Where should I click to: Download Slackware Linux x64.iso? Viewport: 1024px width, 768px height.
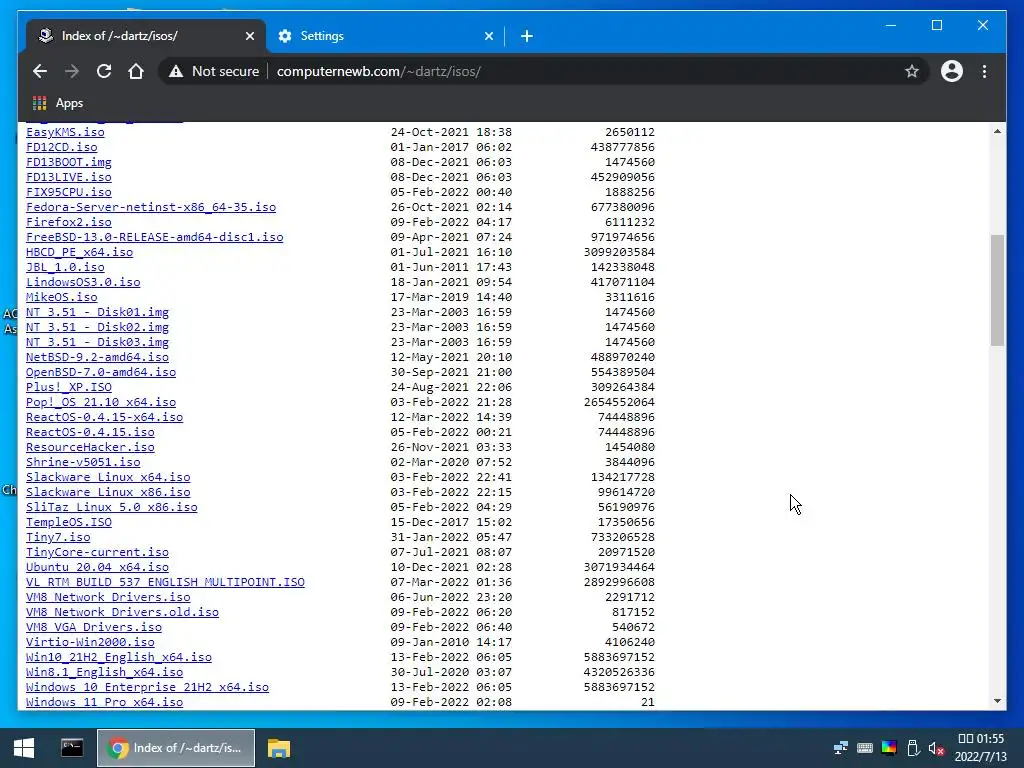[x=108, y=477]
